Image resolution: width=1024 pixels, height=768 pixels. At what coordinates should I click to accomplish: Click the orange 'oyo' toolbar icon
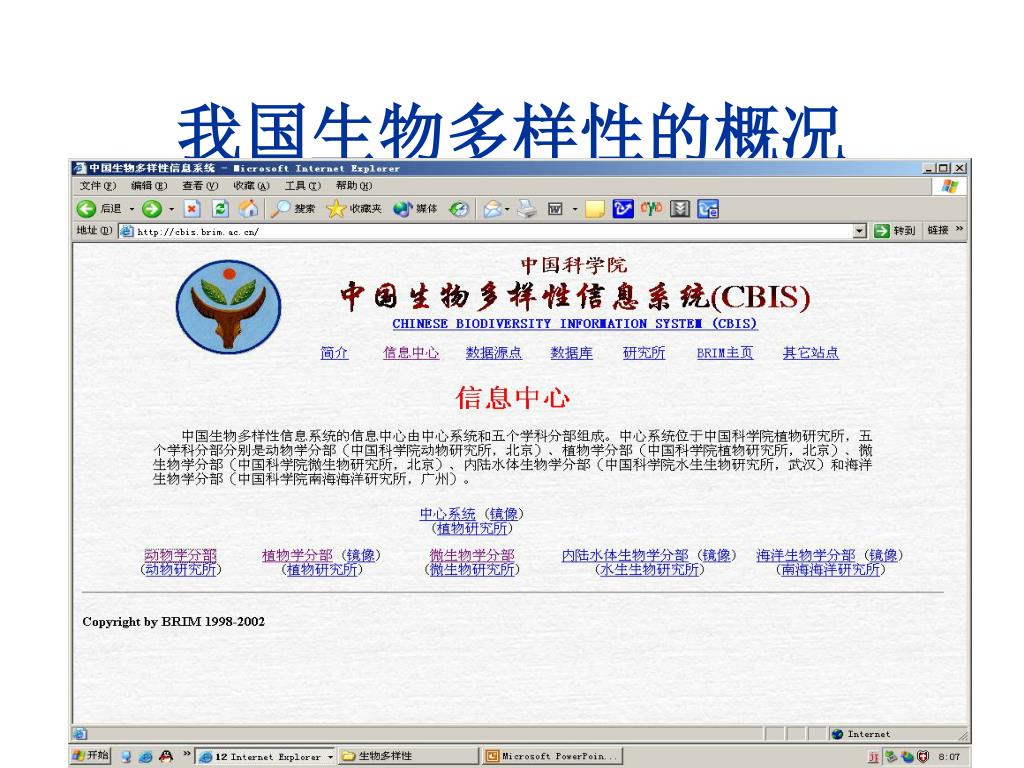point(651,208)
